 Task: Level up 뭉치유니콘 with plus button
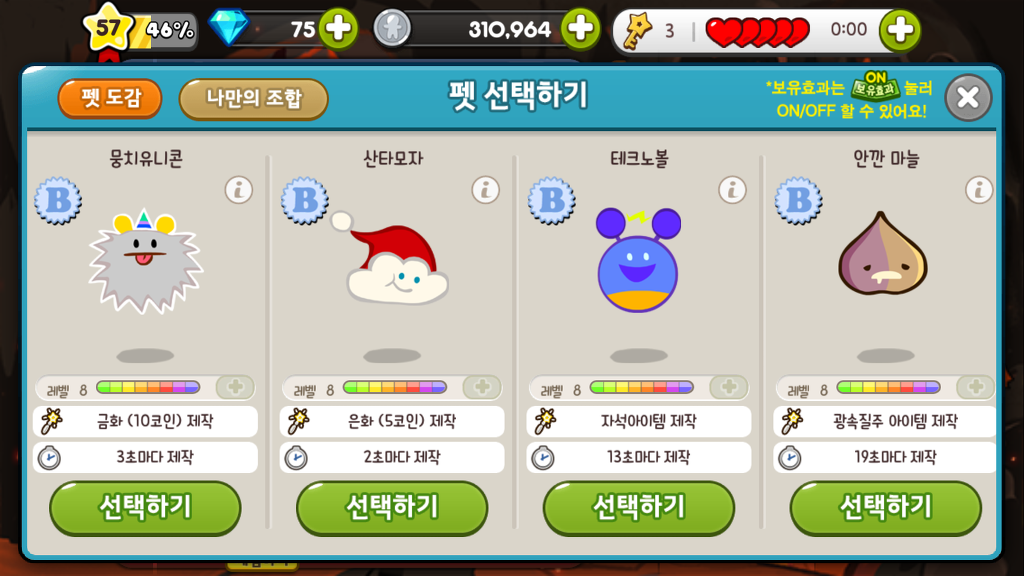[x=235, y=387]
